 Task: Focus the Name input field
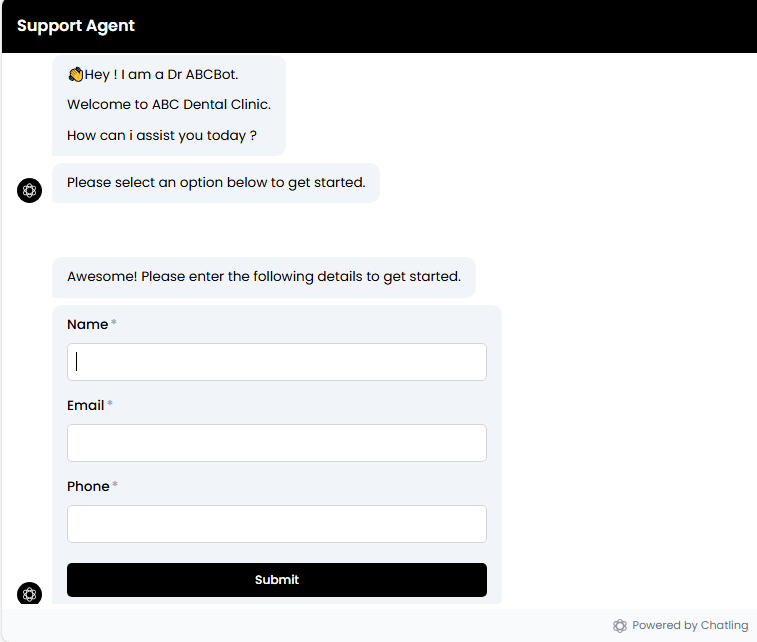[x=277, y=362]
